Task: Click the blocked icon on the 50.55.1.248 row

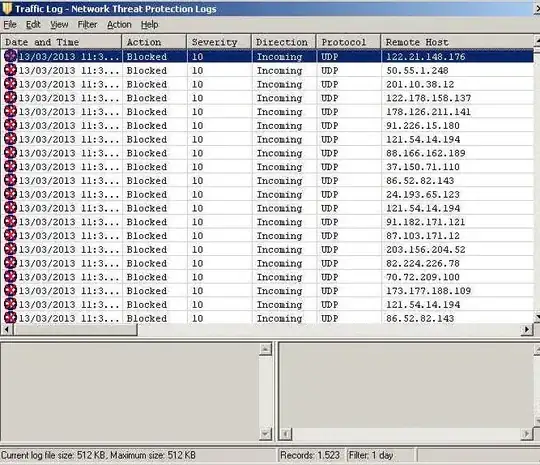Action: [10, 70]
